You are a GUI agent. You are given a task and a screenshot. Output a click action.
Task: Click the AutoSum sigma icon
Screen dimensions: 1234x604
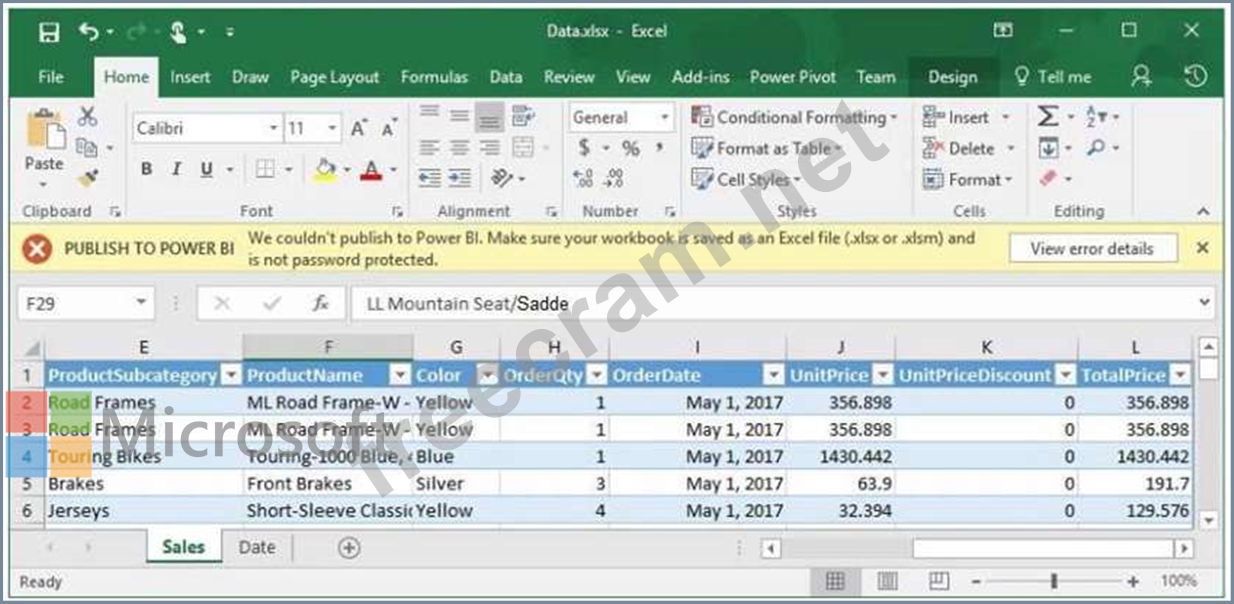[1048, 117]
